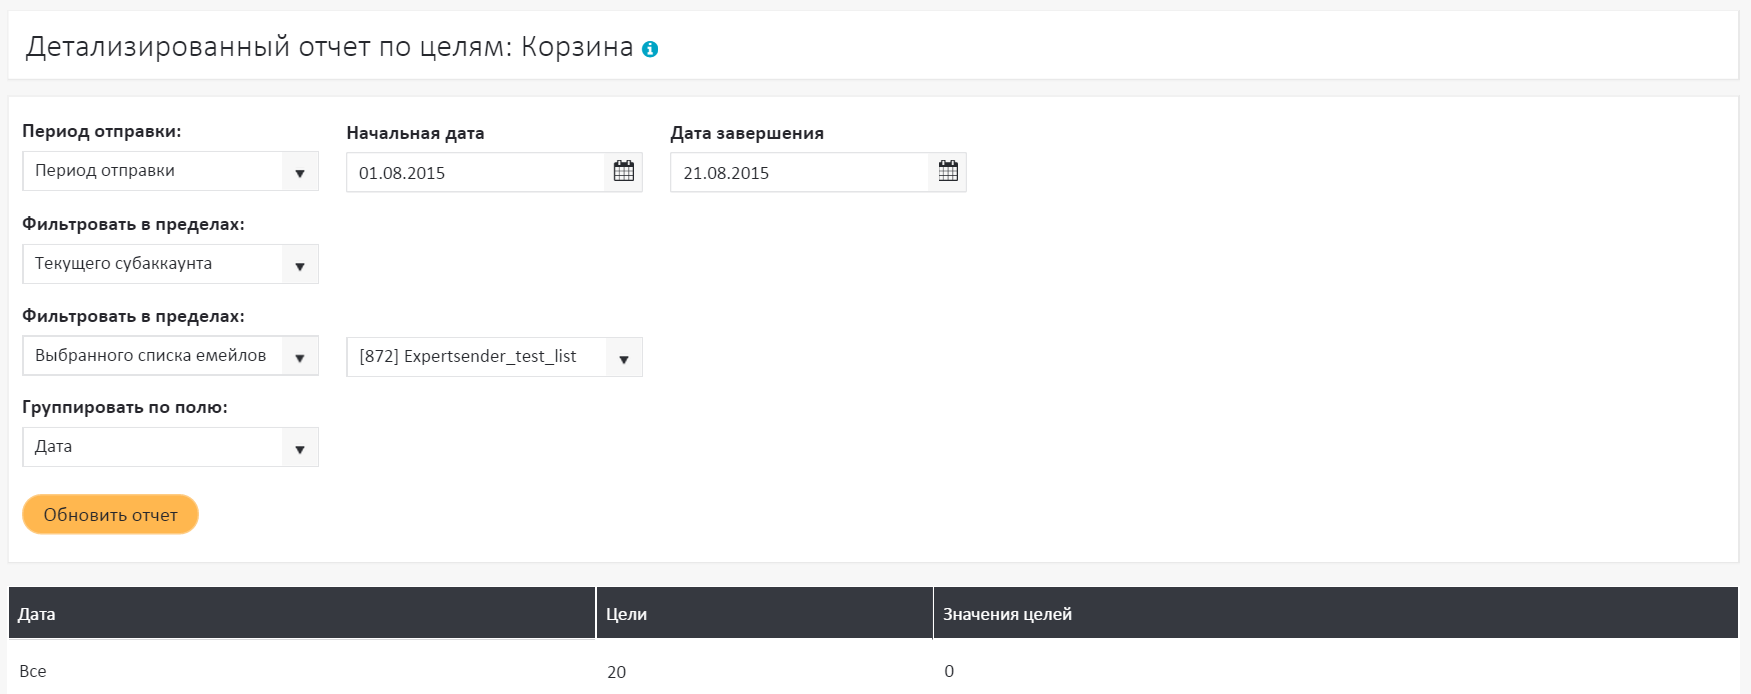Click the start date field showing 01.08.2015
Viewport: 1751px width, 694px height.
pyautogui.click(x=475, y=173)
